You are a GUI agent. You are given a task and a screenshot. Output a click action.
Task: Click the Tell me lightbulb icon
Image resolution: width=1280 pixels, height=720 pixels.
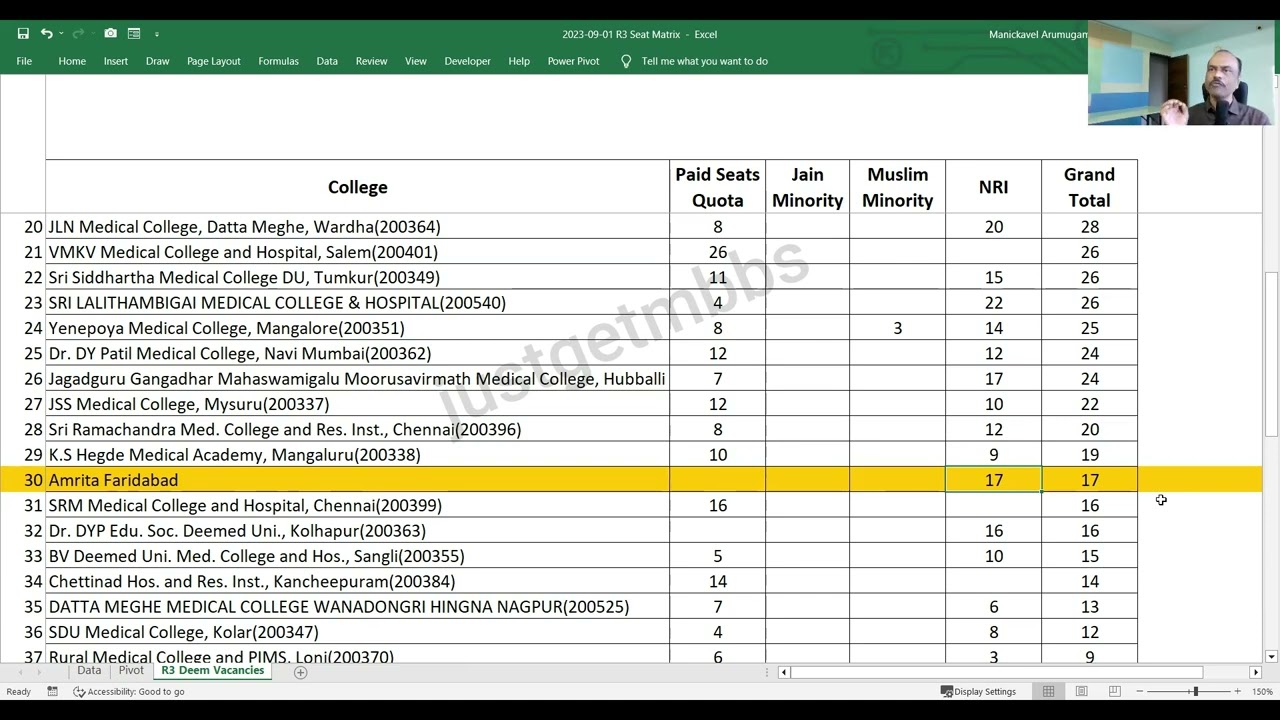click(x=626, y=61)
